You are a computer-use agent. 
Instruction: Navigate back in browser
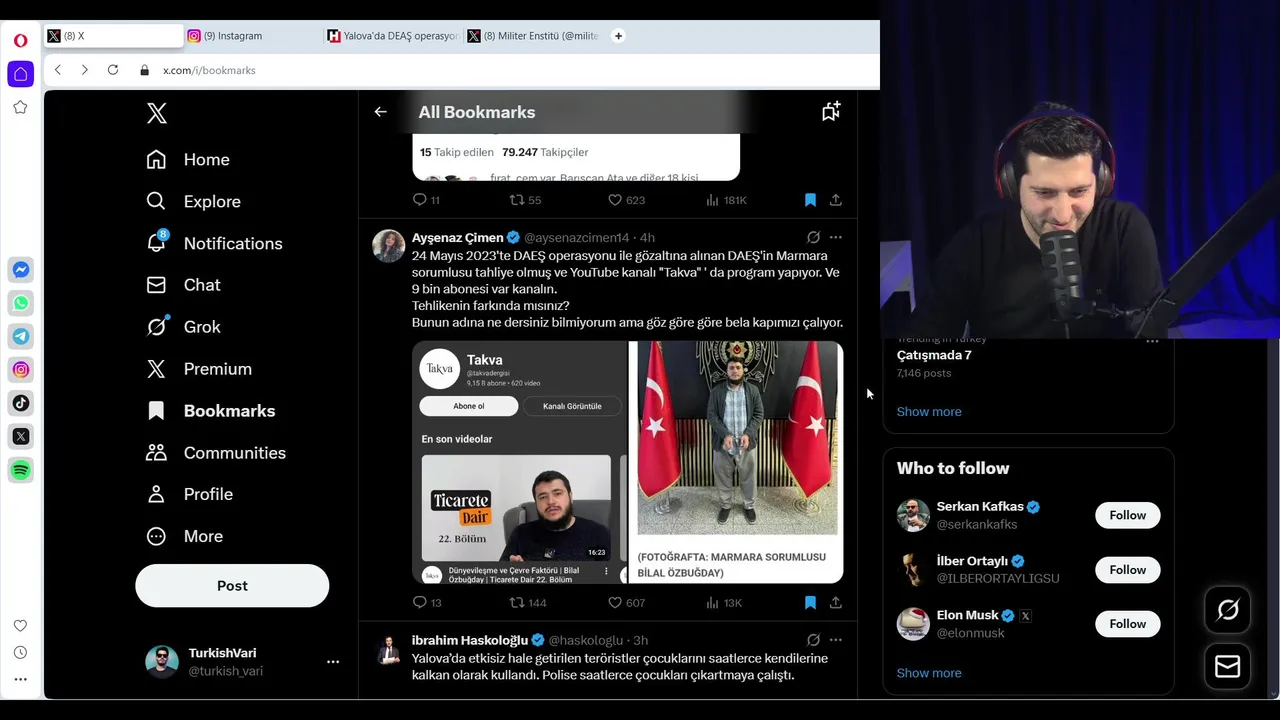click(x=58, y=70)
